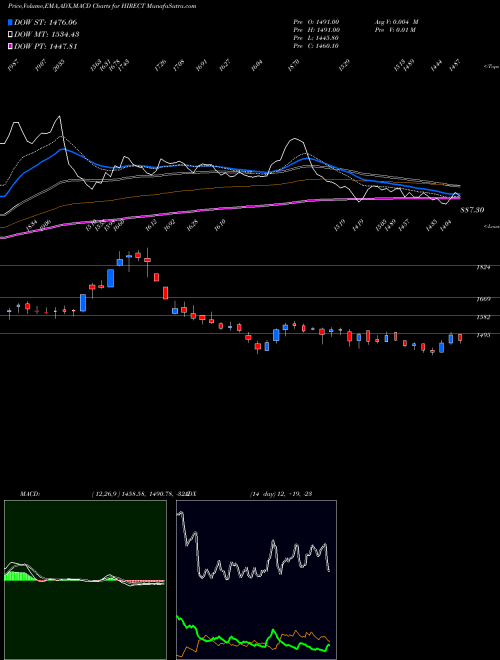The height and width of the screenshot is (660, 500).
Task: Click the 1610 low value label
Action: click(220, 225)
